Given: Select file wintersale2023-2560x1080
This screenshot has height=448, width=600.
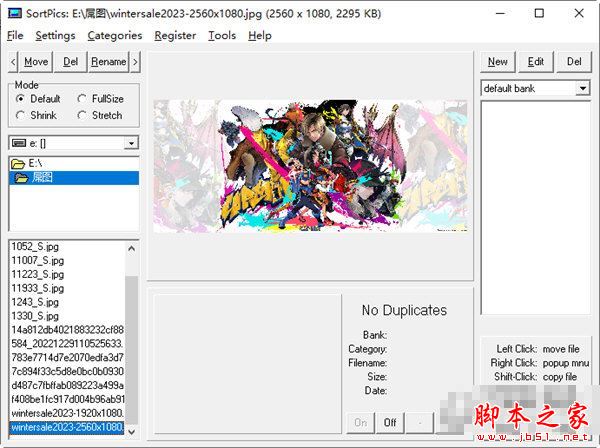Looking at the screenshot, I should point(67,427).
